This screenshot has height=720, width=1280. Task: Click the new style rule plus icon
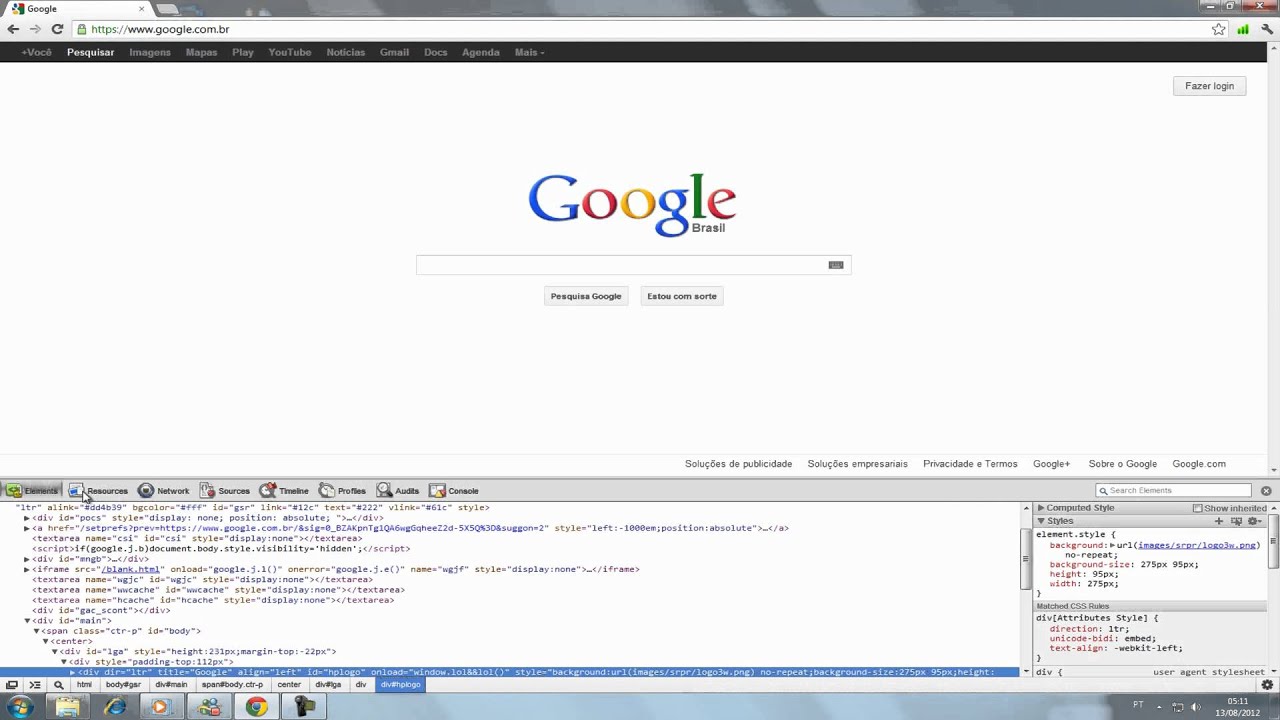pyautogui.click(x=1218, y=521)
